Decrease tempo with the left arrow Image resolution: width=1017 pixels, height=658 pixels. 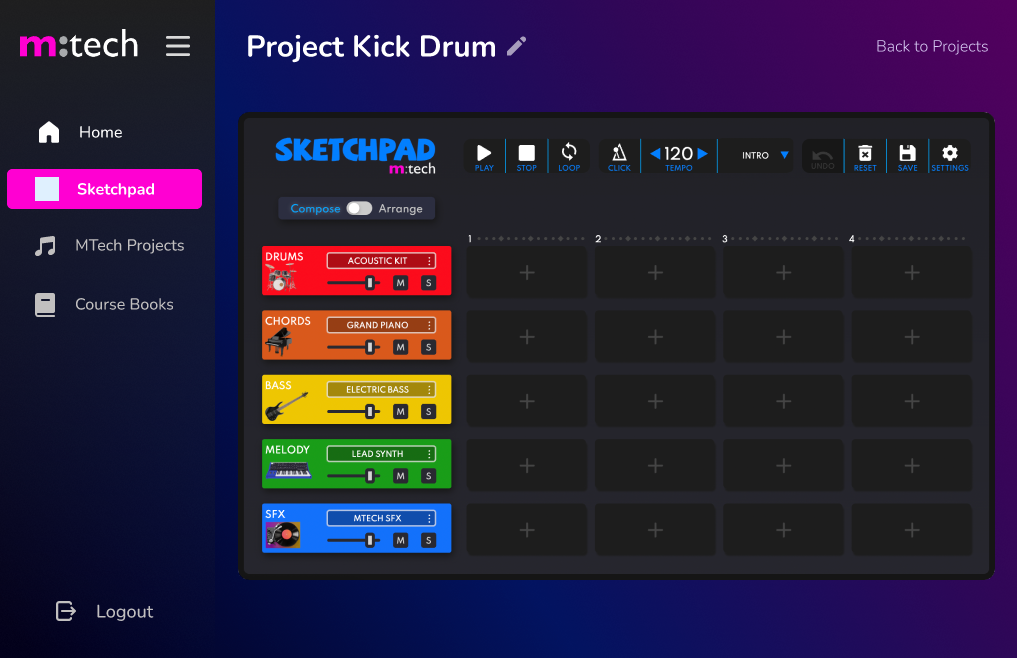pos(655,153)
